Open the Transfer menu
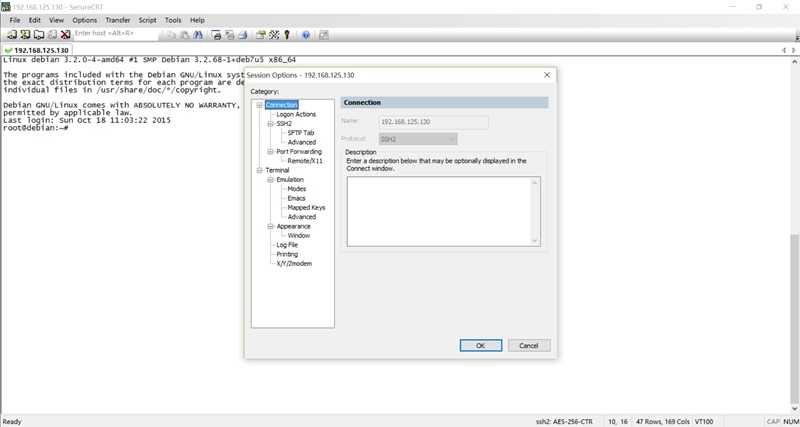800x427 pixels. [x=118, y=20]
